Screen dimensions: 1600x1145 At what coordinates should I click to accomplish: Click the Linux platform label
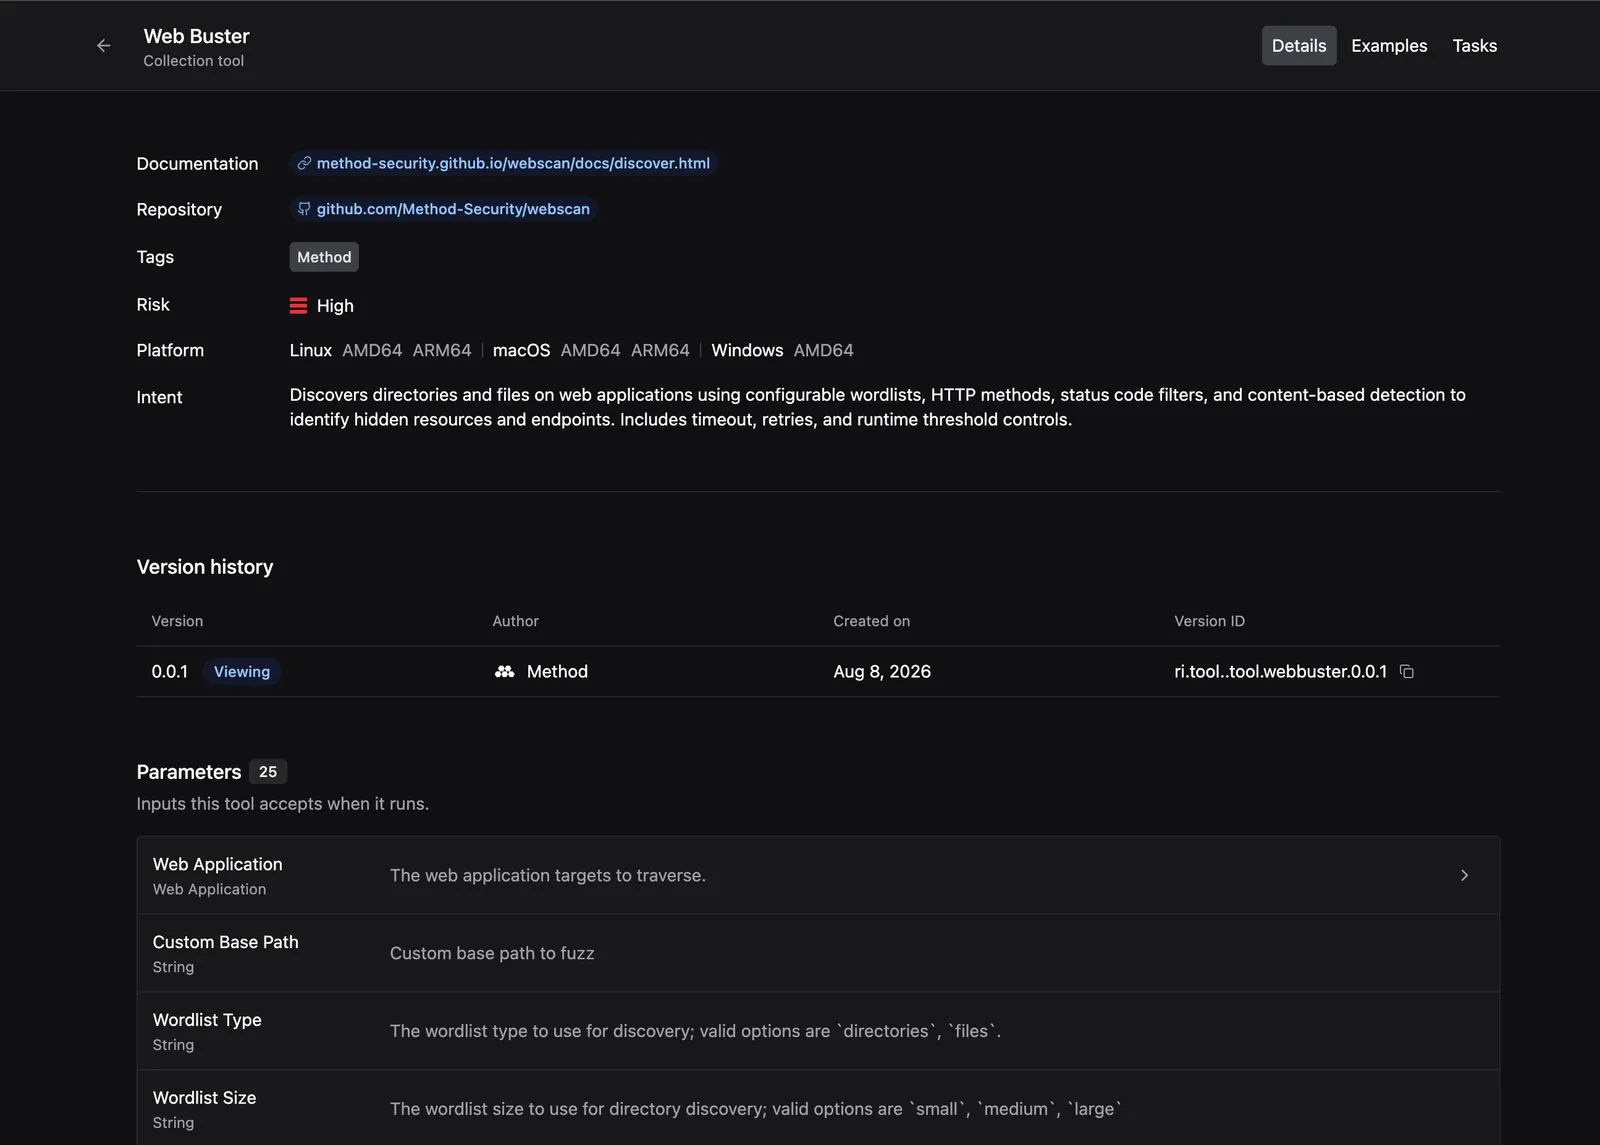coord(310,350)
